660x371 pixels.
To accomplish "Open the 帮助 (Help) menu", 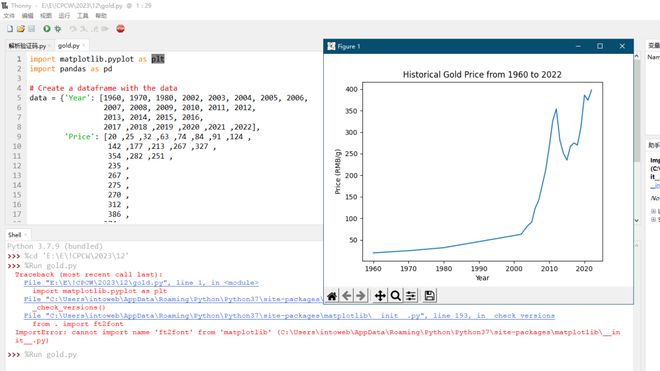I will coord(101,16).
